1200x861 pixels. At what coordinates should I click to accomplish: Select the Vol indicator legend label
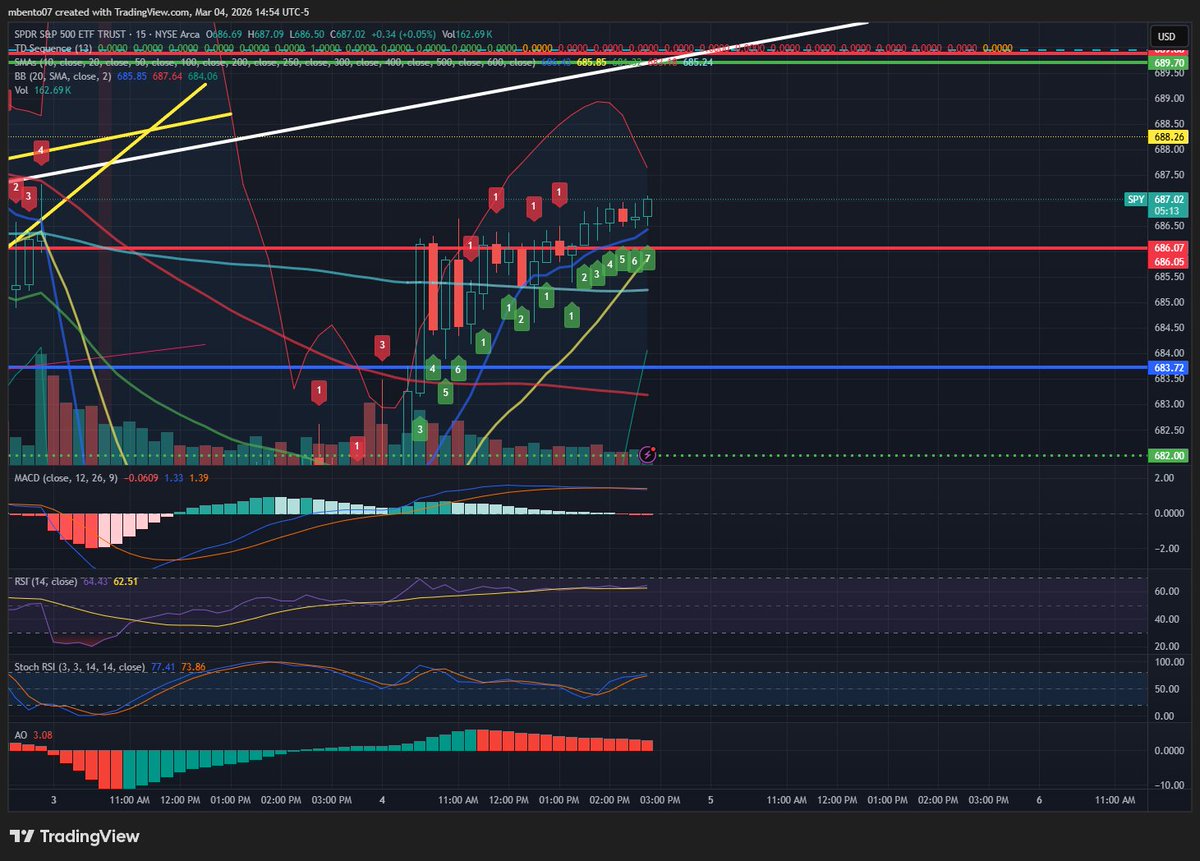pyautogui.click(x=20, y=89)
